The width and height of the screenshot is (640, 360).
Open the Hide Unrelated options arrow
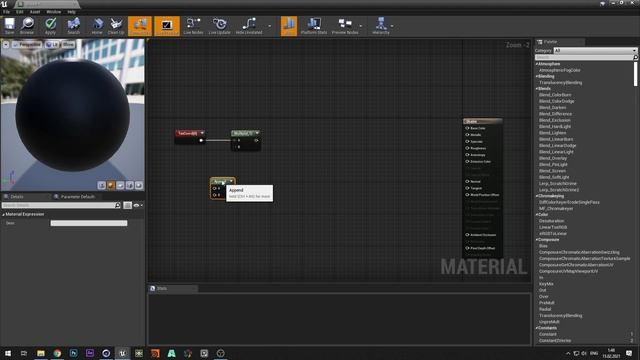(269, 26)
